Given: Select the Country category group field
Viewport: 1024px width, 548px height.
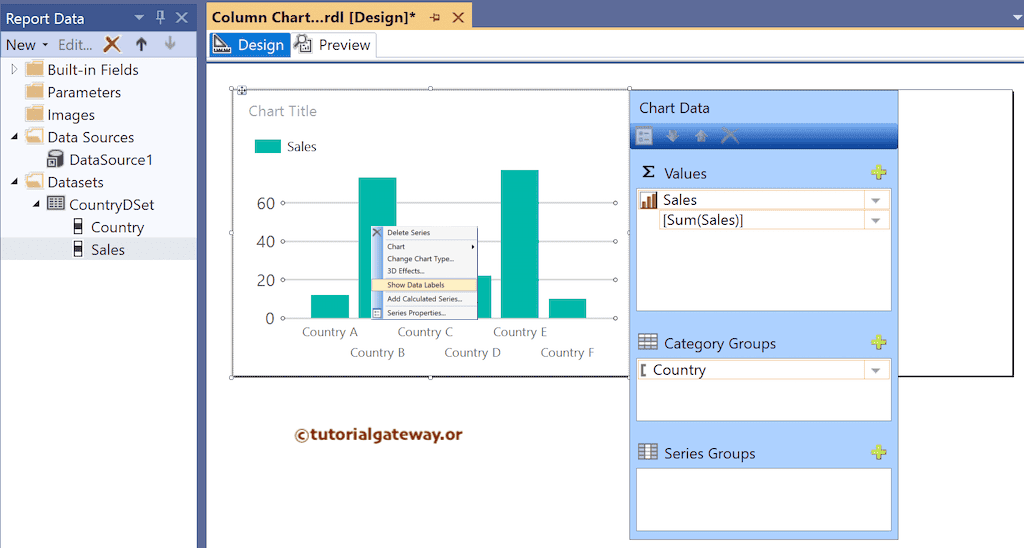Looking at the screenshot, I should coord(751,370).
